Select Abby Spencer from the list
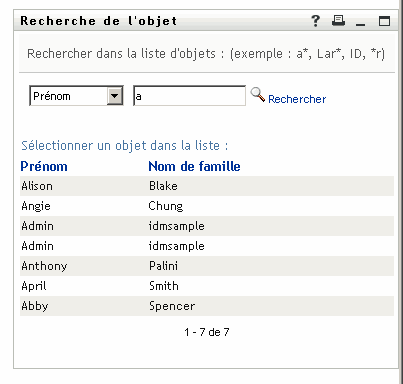Screen dimensions: 403x384 click(x=207, y=306)
